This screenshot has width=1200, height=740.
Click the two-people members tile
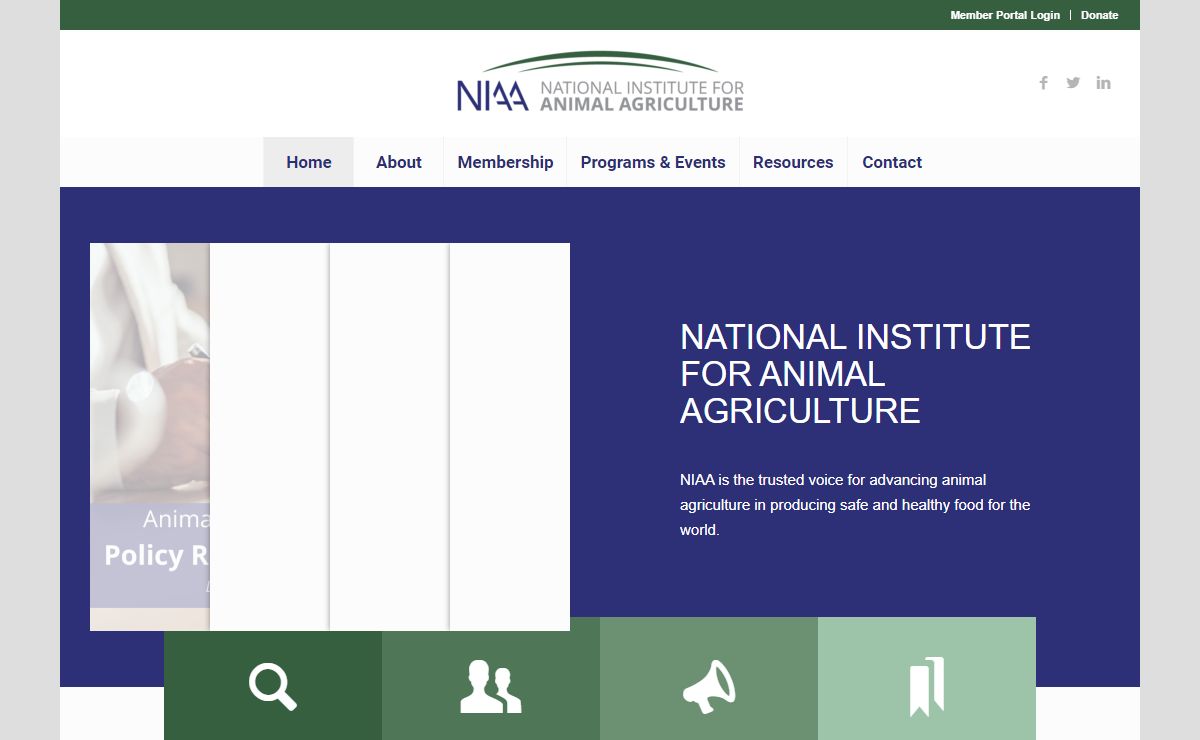click(x=491, y=679)
